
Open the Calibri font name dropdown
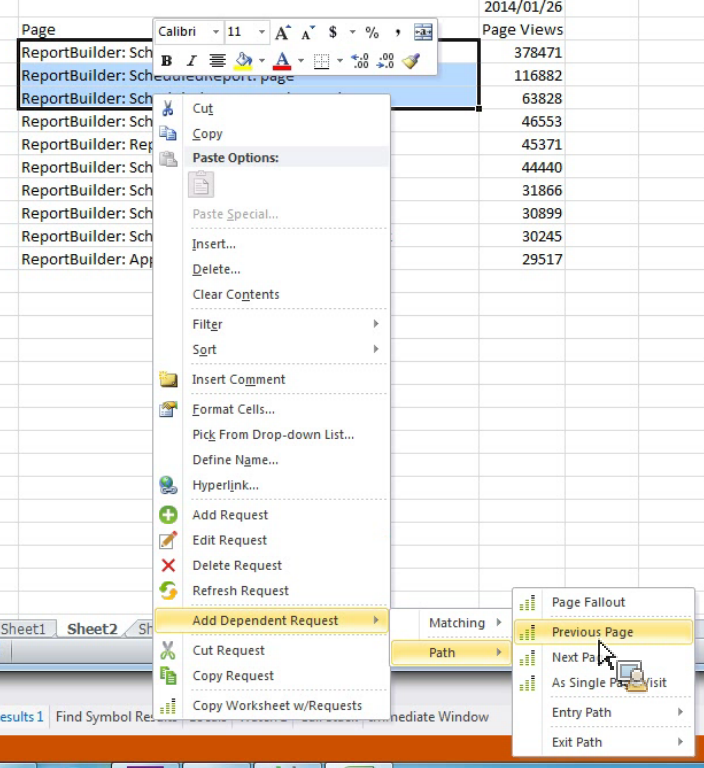tap(216, 32)
